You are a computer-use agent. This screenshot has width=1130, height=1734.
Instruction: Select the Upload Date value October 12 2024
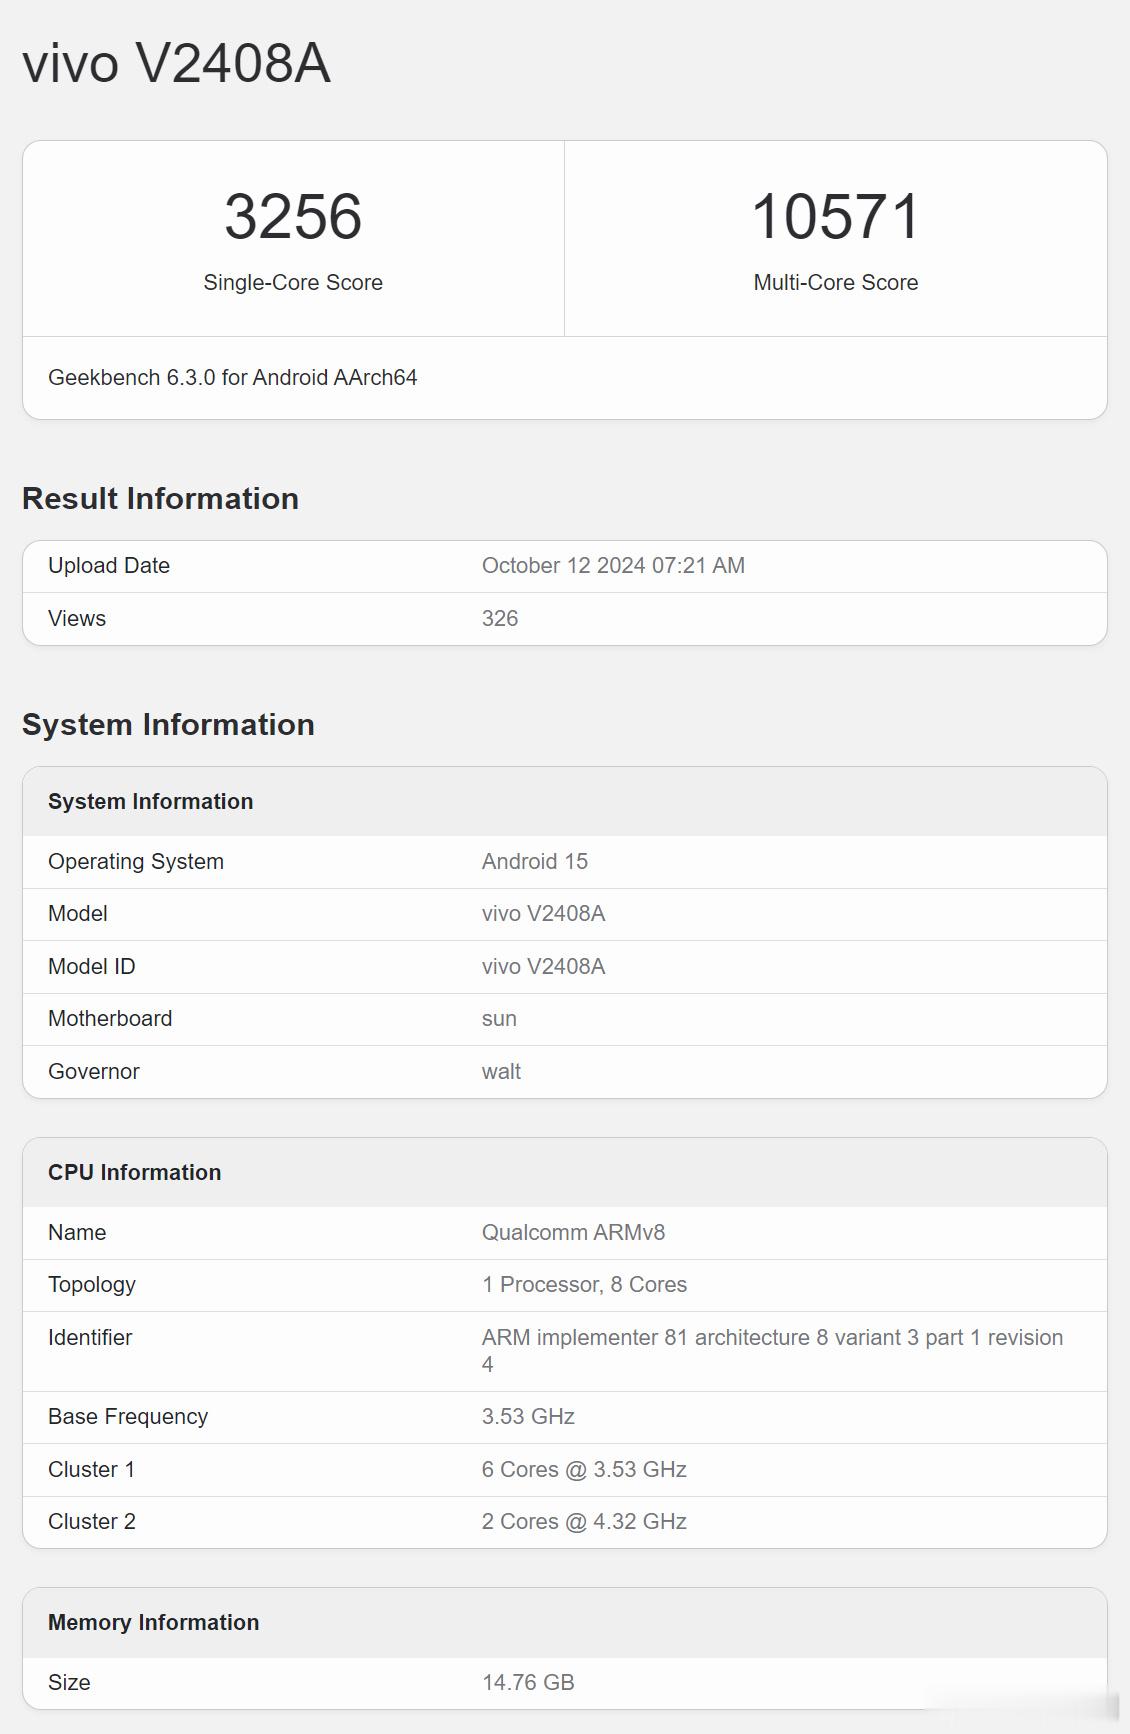tap(613, 566)
